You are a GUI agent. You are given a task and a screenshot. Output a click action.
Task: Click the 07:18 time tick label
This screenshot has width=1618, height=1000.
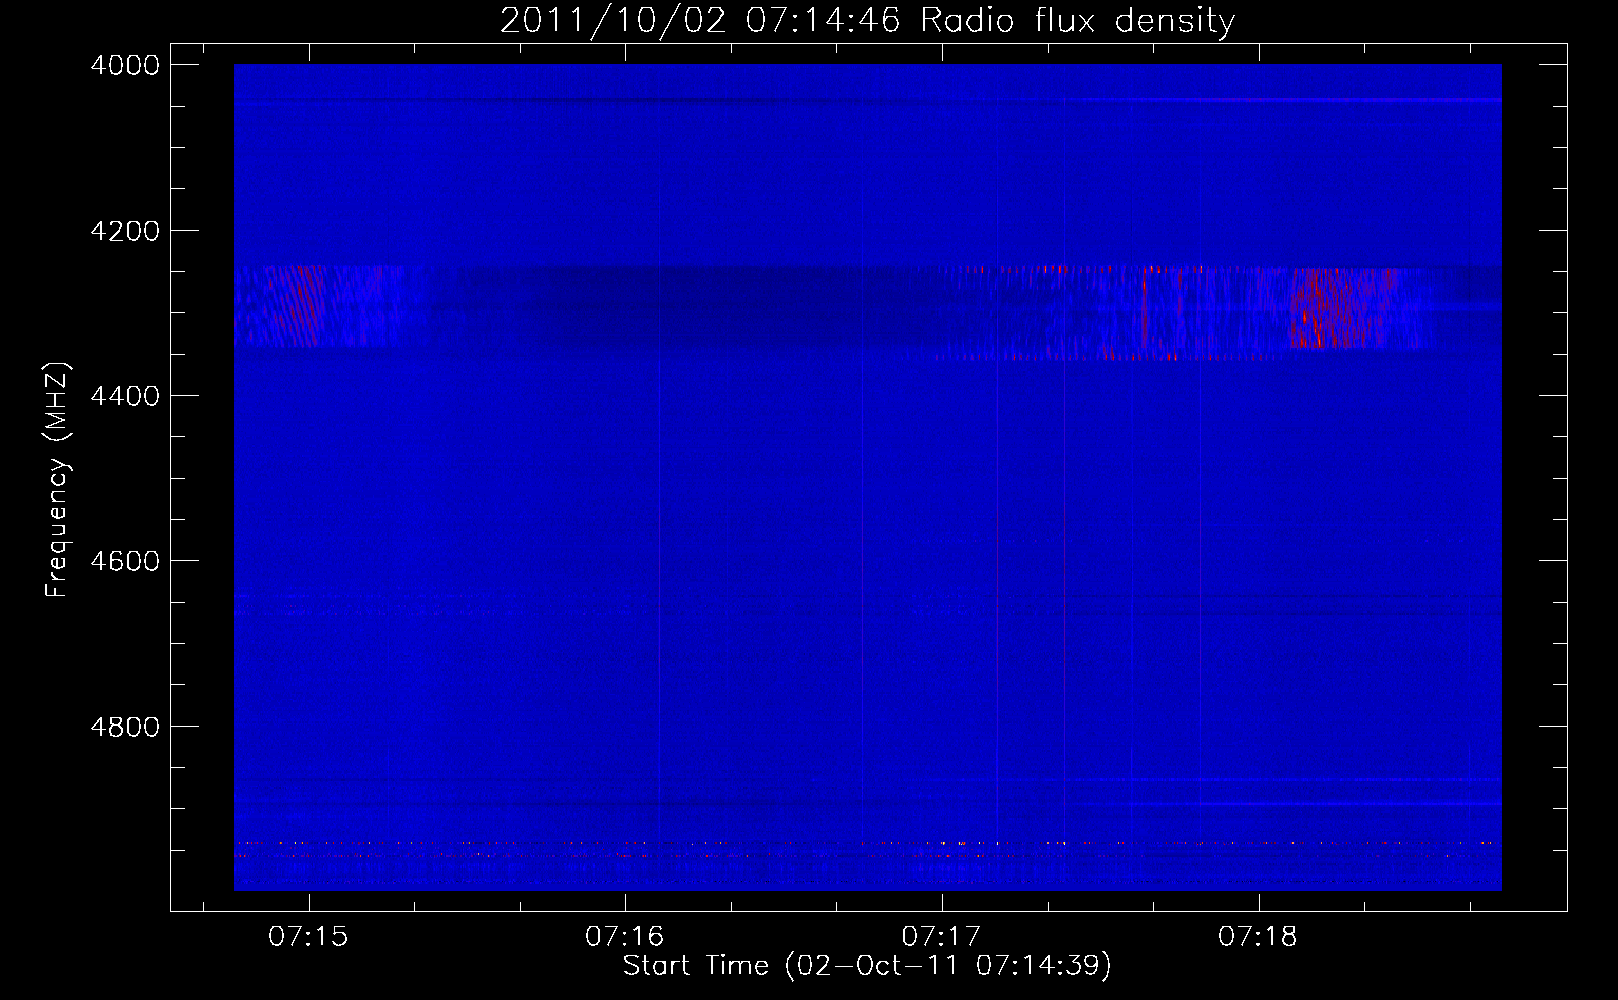[1258, 937]
